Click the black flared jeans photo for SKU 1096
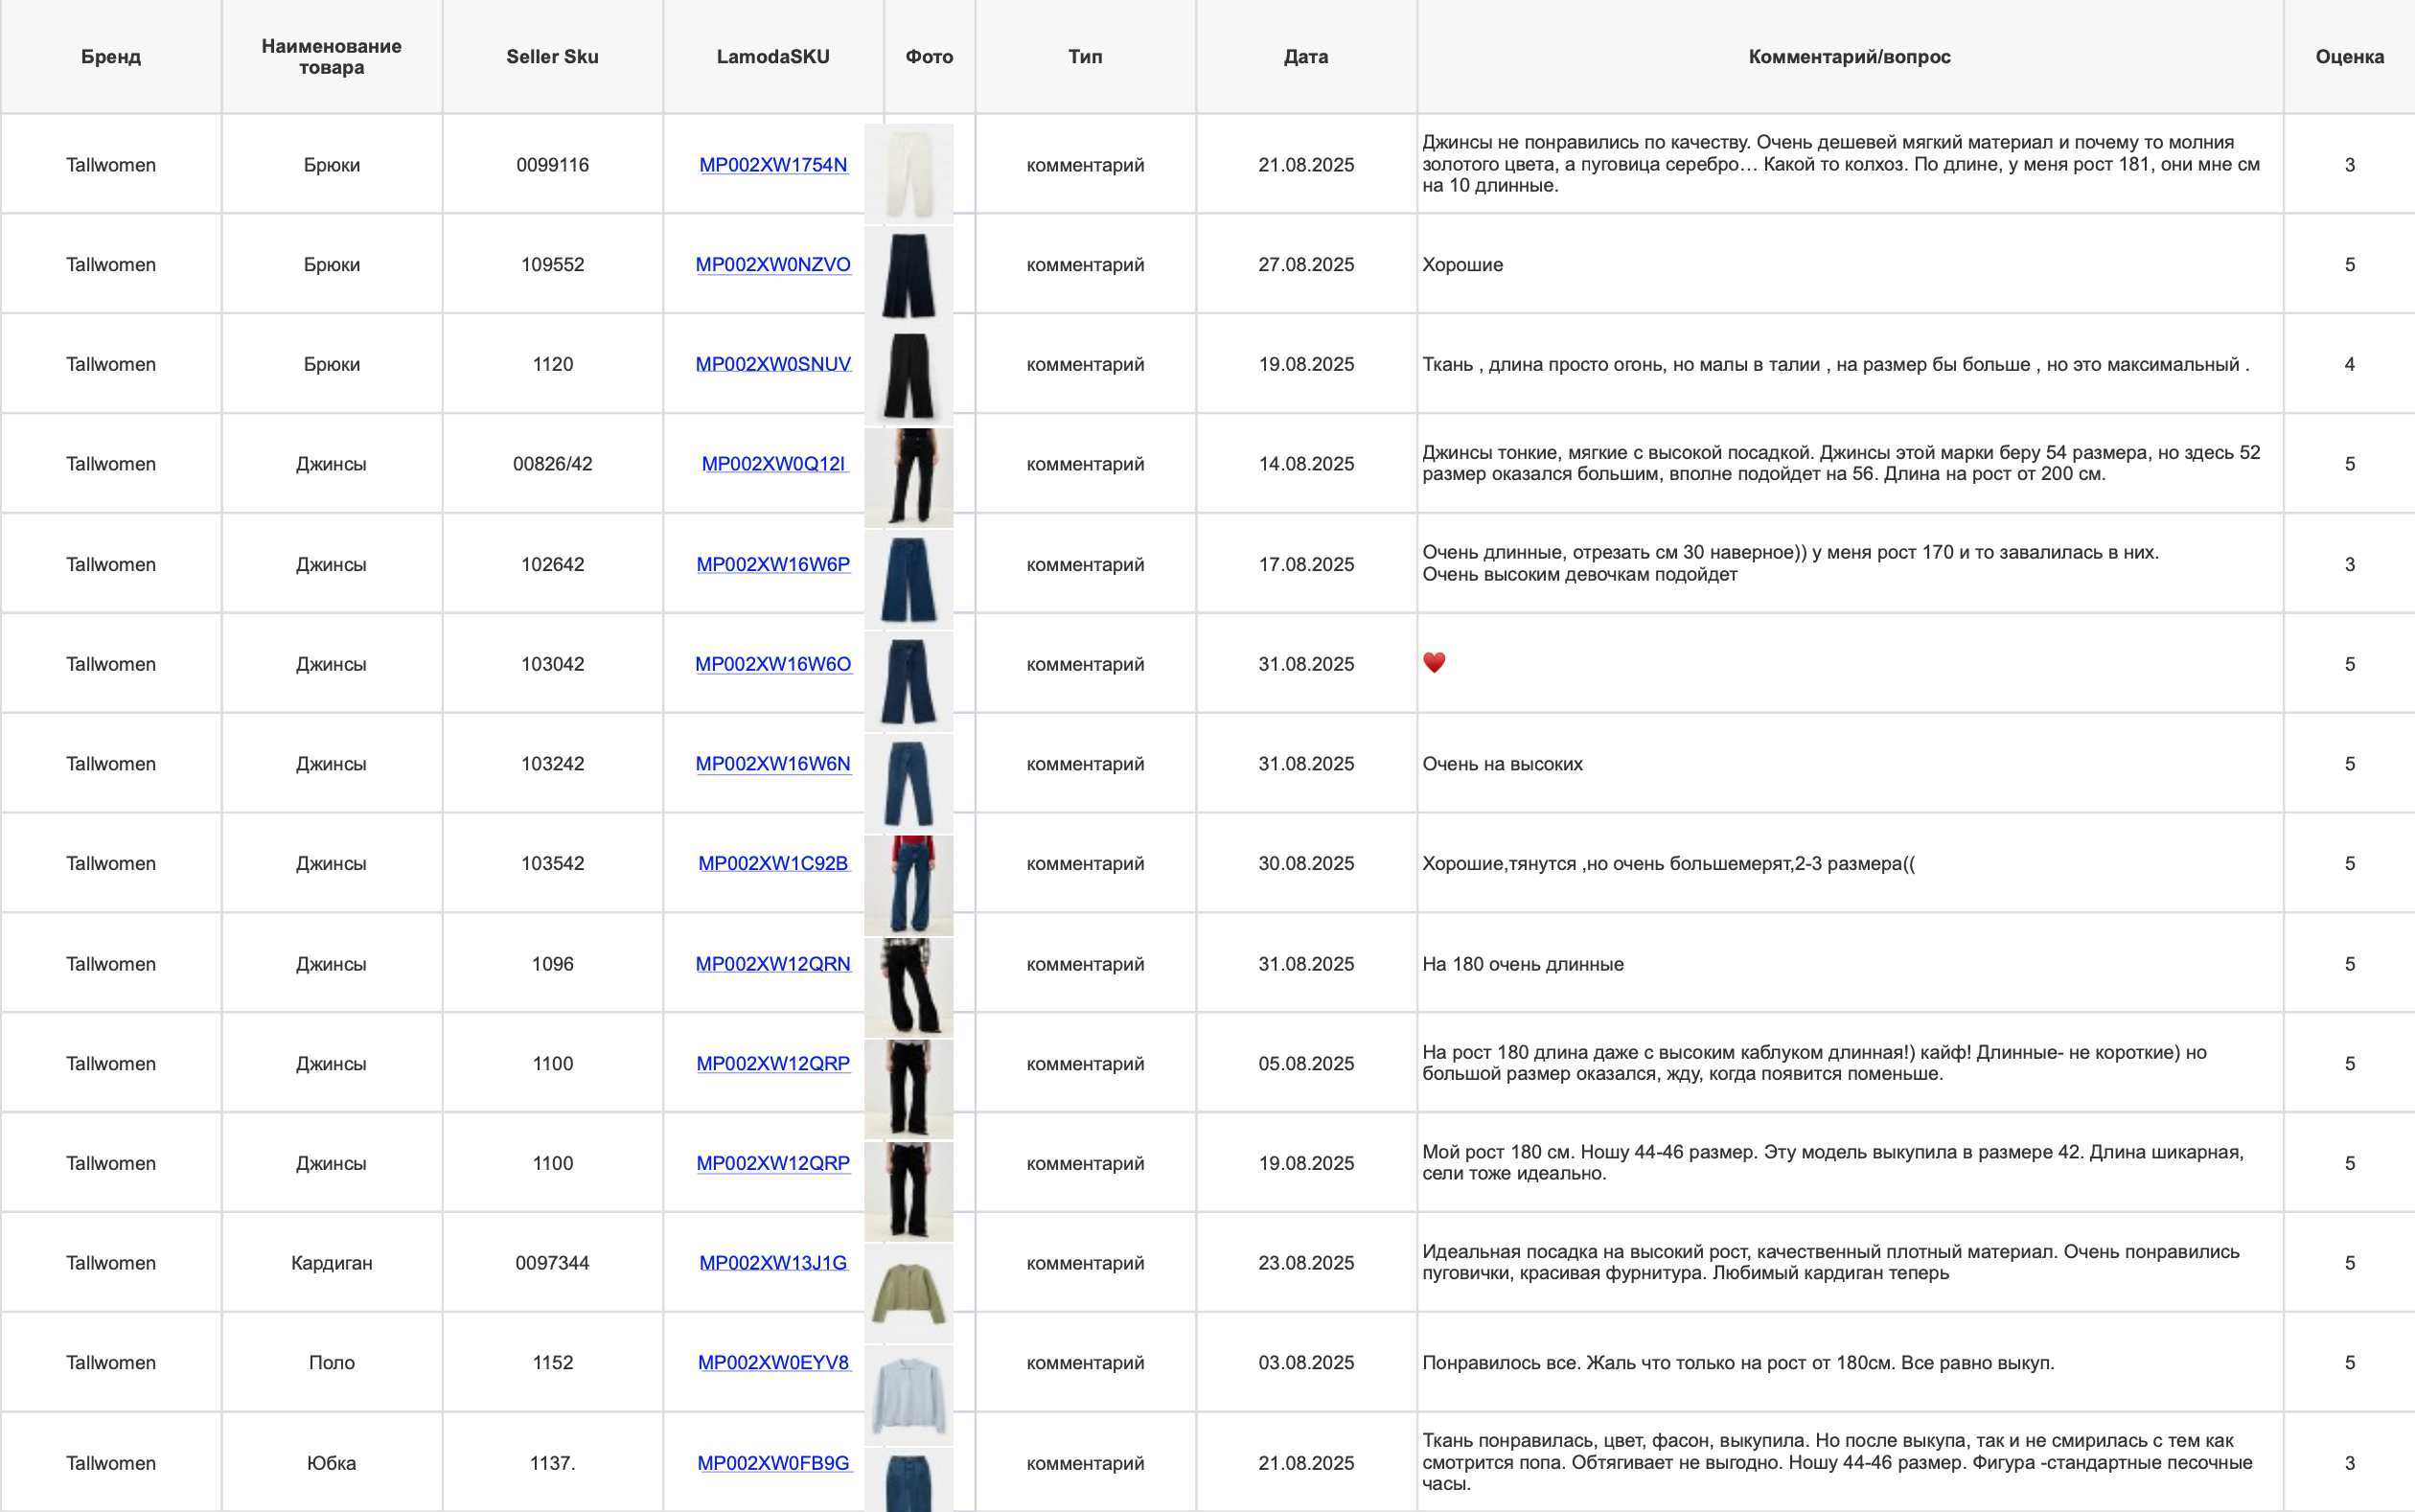Image resolution: width=2415 pixels, height=1512 pixels. (x=908, y=987)
